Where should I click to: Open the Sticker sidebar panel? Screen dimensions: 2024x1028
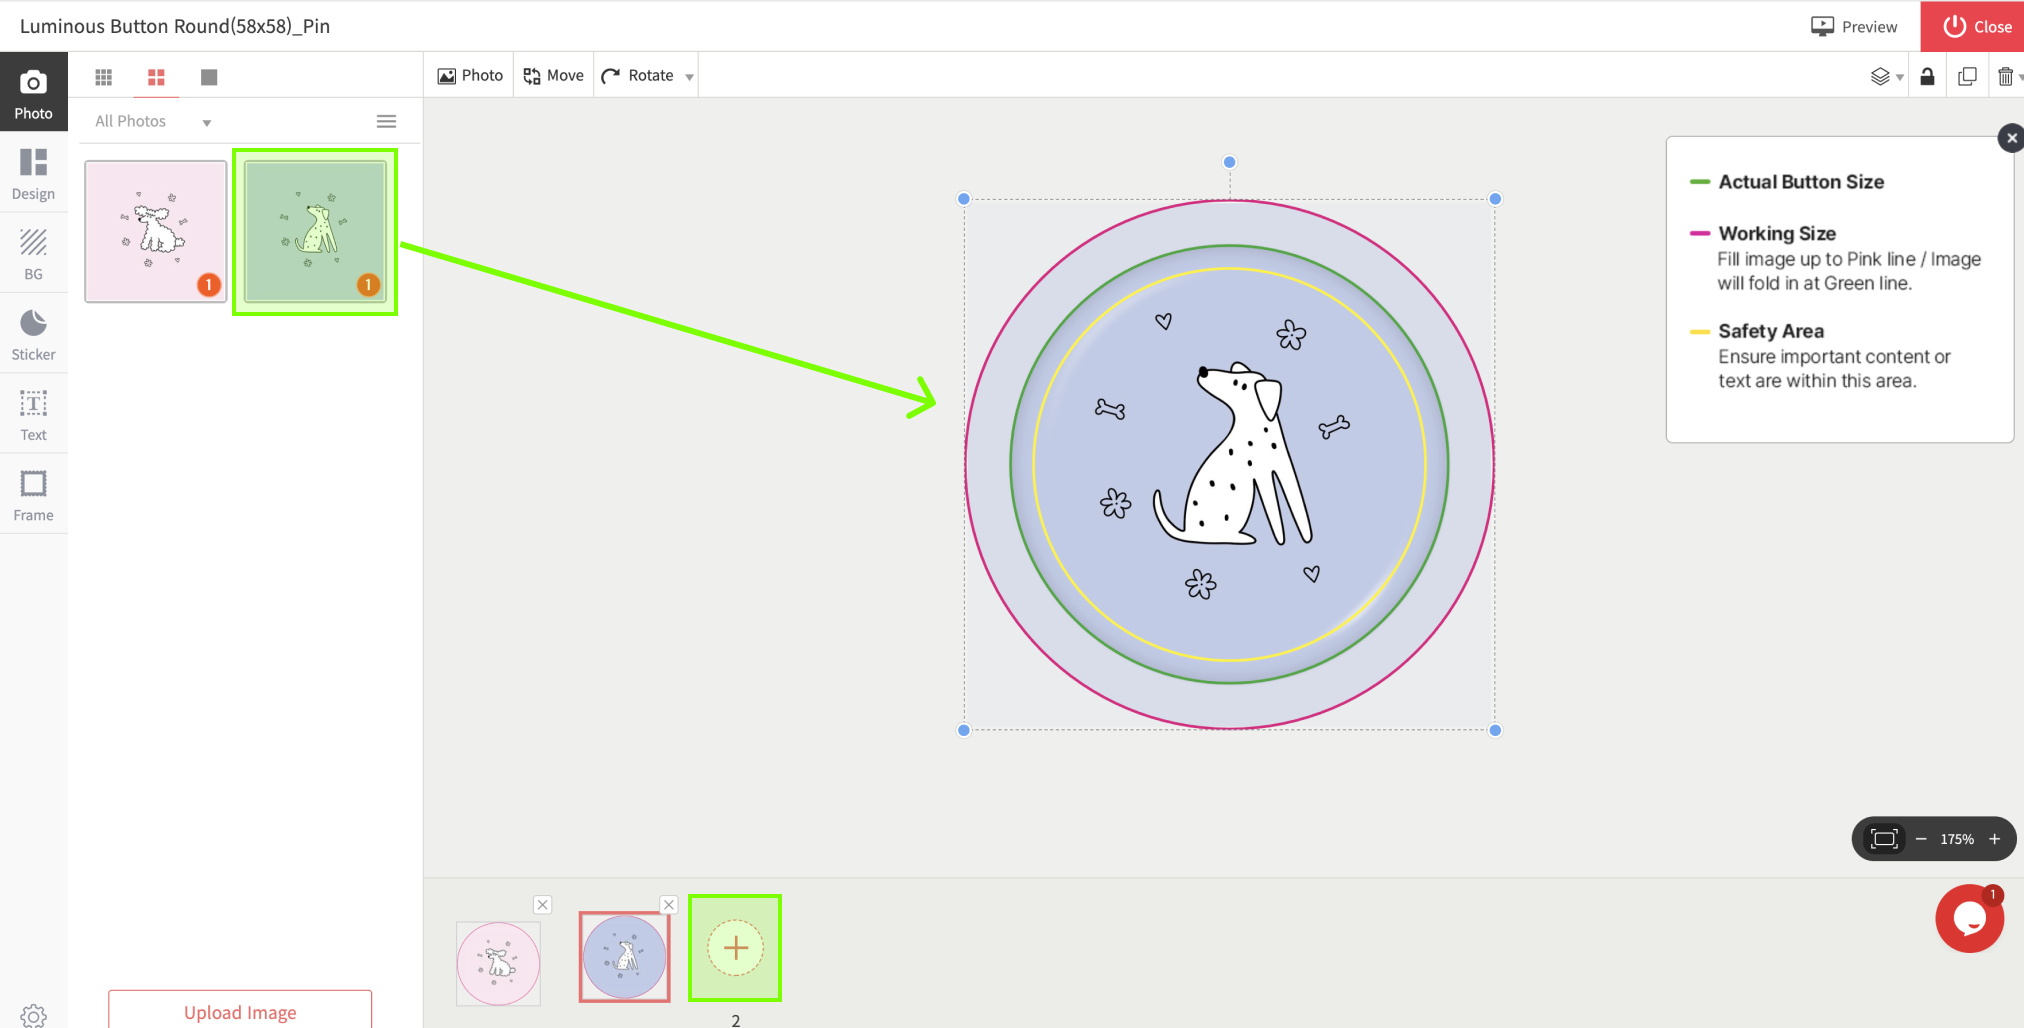pyautogui.click(x=33, y=334)
